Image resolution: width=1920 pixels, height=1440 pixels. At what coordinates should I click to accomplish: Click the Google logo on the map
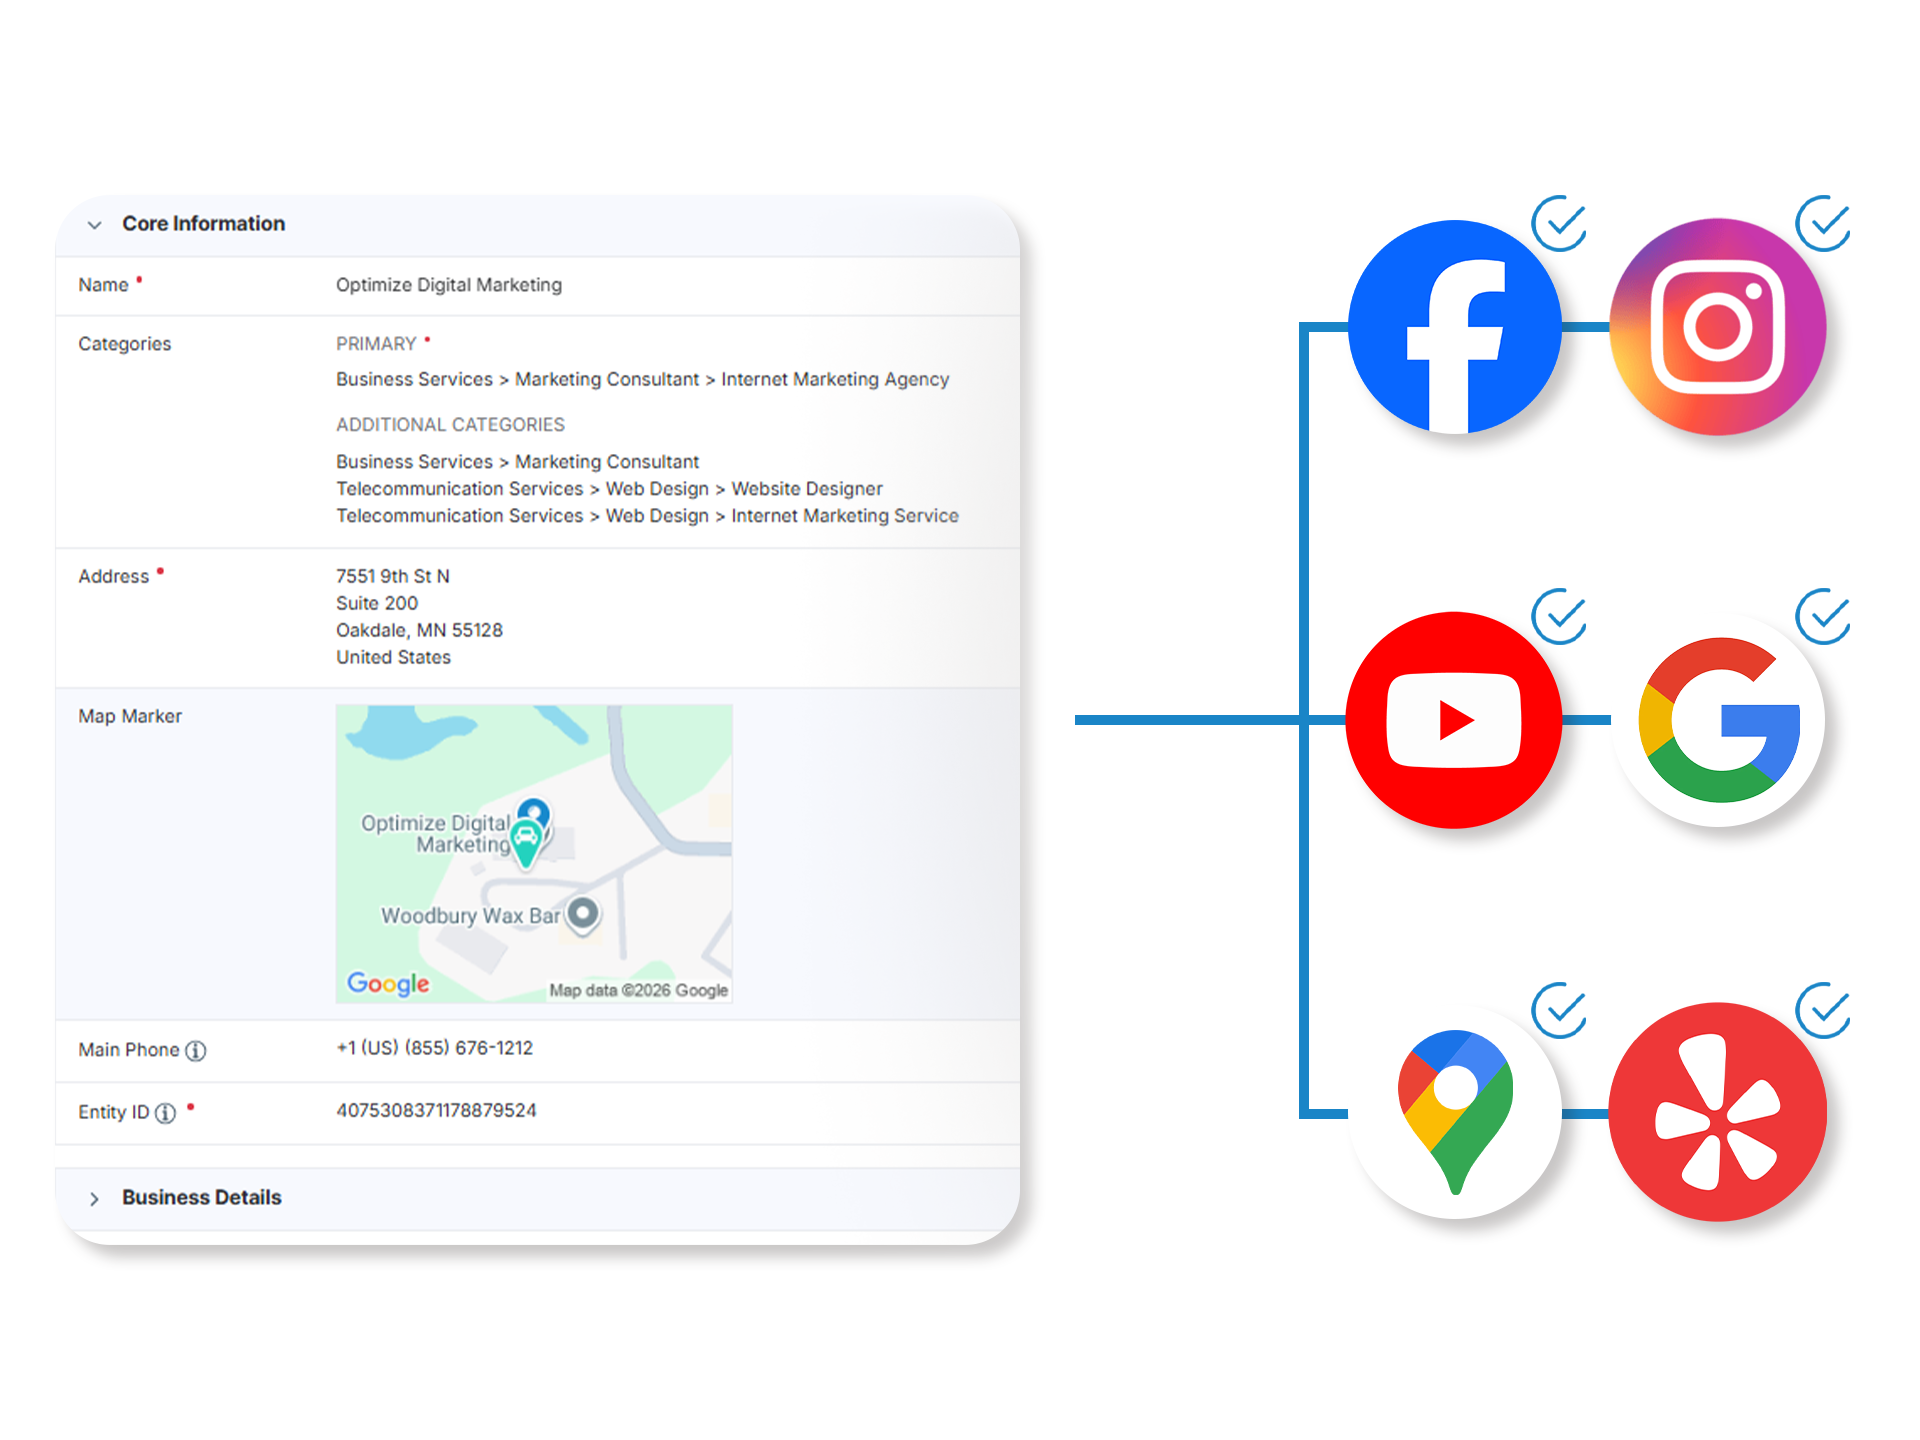[388, 984]
